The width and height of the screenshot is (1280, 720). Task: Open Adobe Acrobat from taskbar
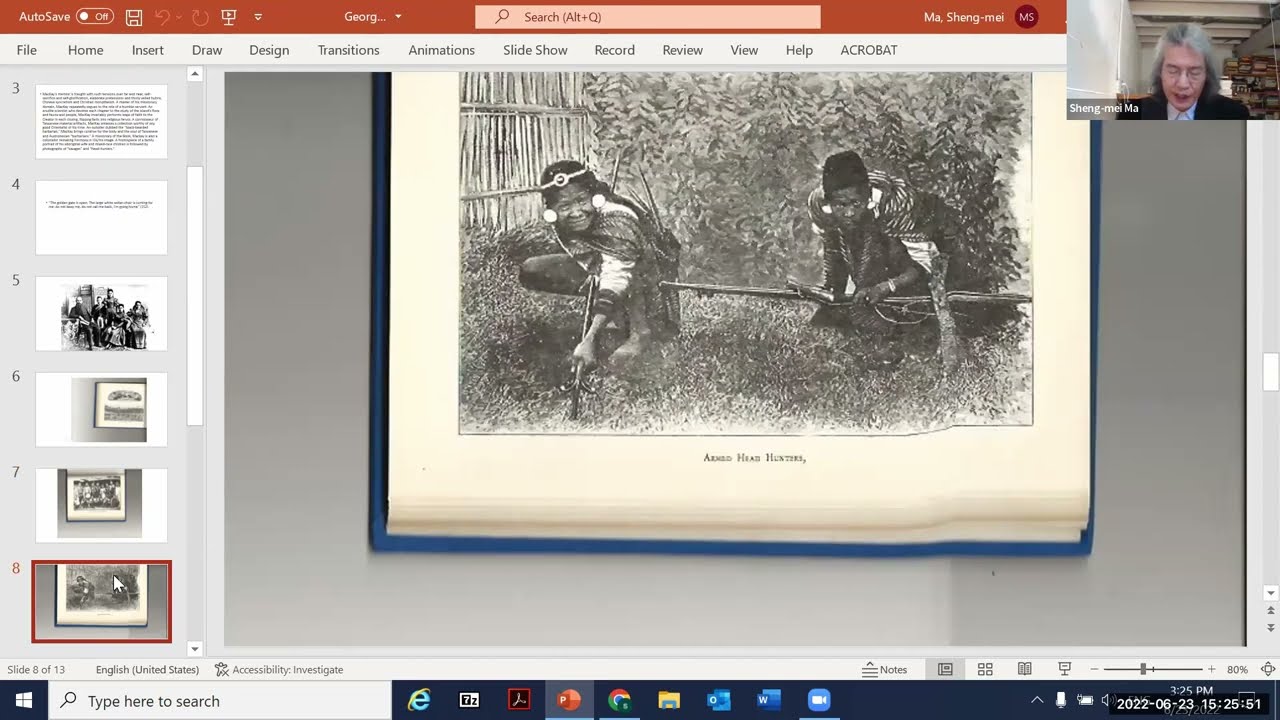pyautogui.click(x=519, y=700)
